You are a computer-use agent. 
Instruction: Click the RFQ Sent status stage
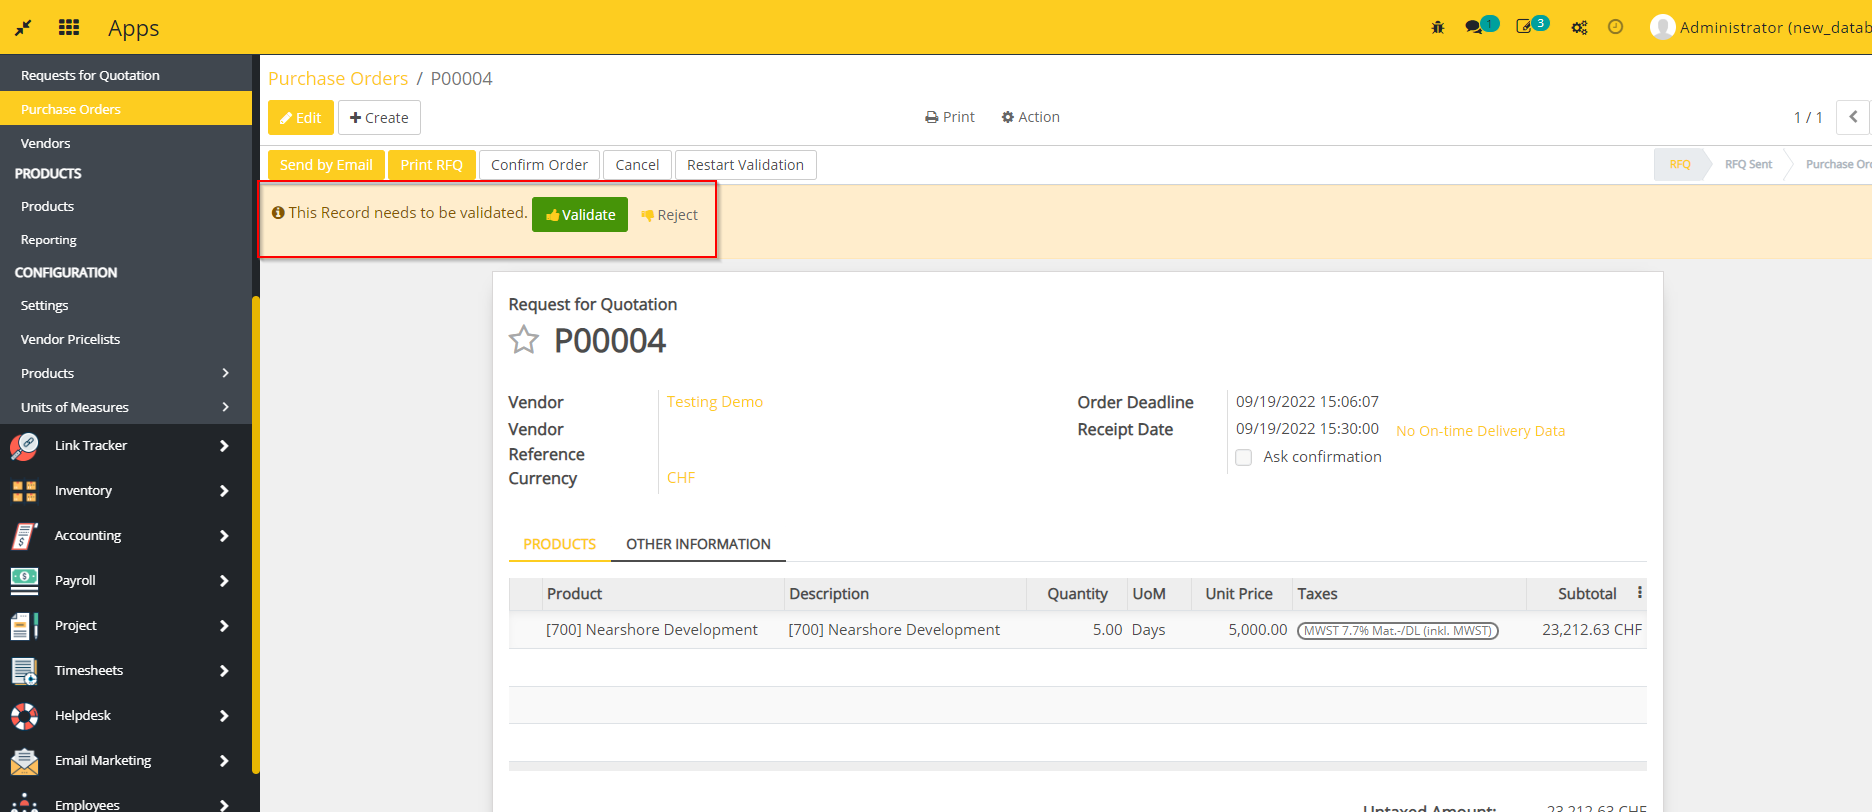pos(1747,164)
